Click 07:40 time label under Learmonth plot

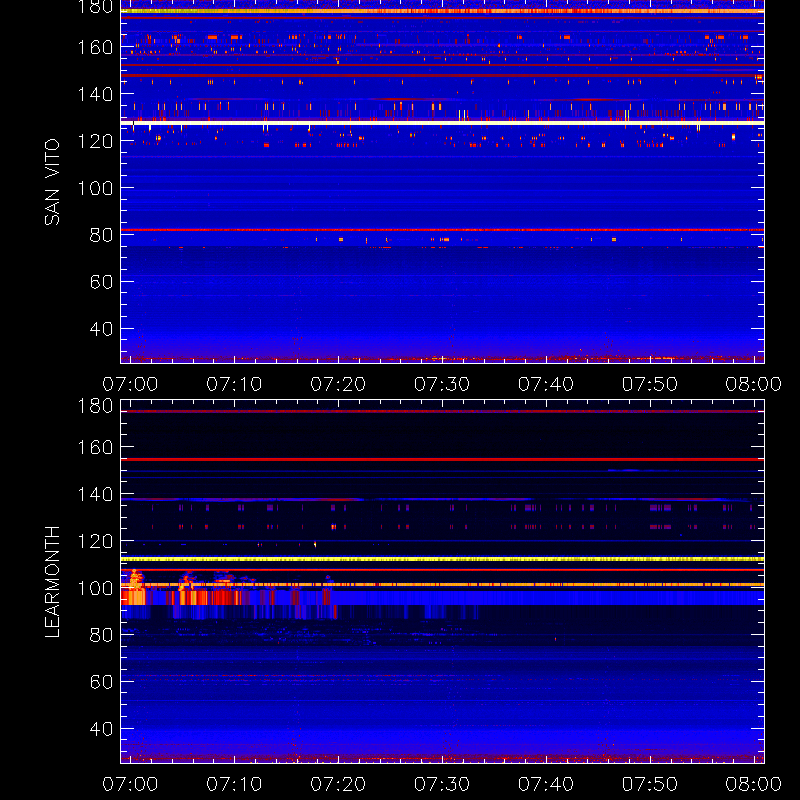[546, 784]
